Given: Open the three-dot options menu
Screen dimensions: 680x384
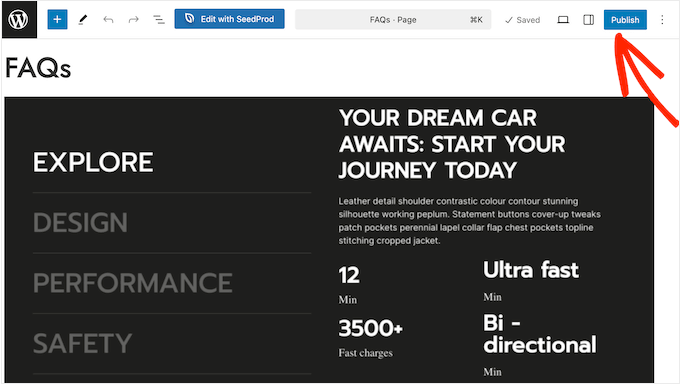Looking at the screenshot, I should click(x=662, y=20).
